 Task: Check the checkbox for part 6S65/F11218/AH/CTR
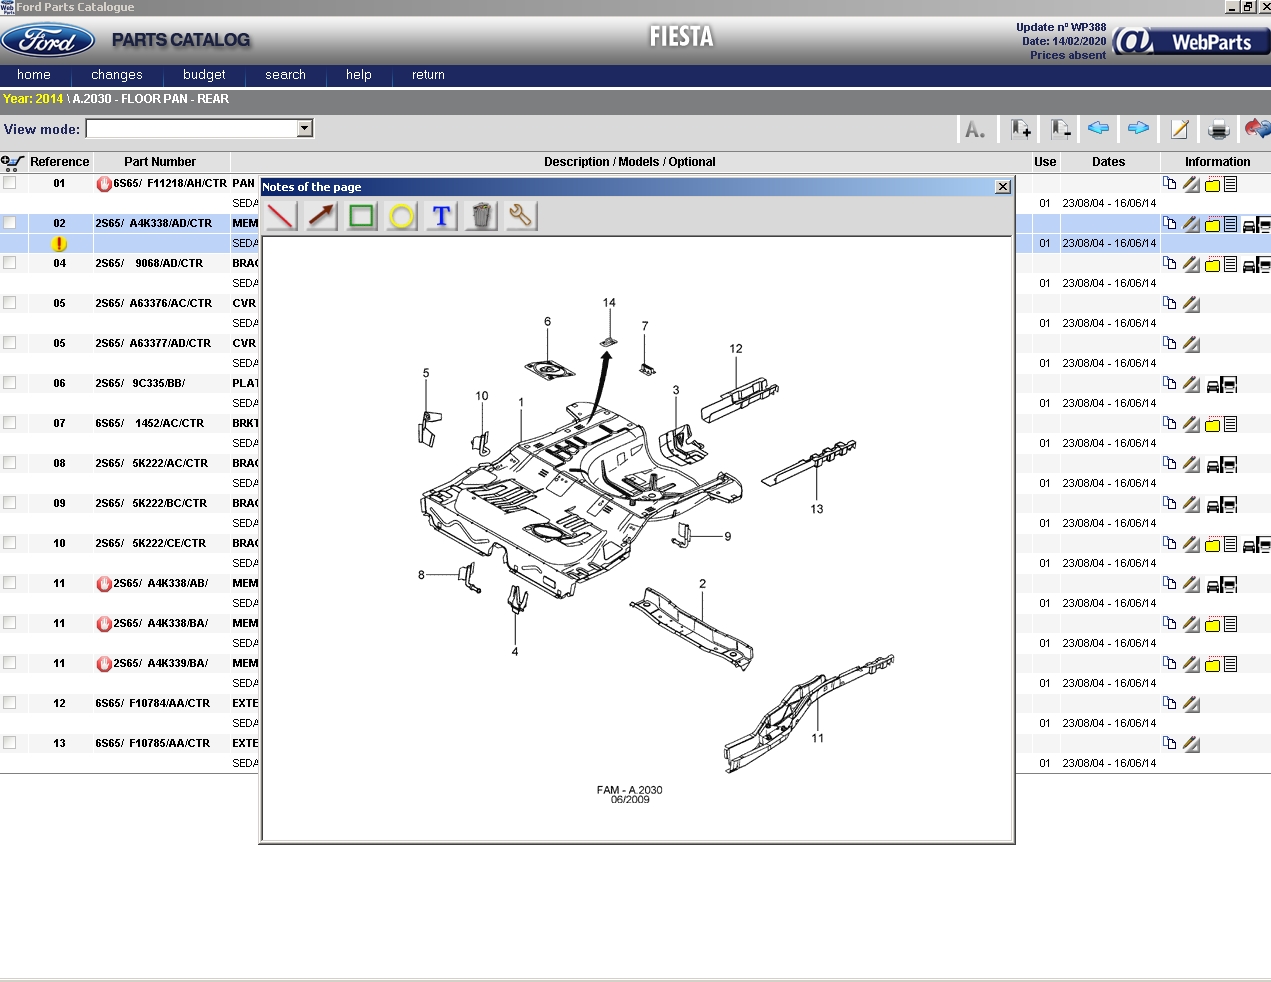click(x=10, y=183)
